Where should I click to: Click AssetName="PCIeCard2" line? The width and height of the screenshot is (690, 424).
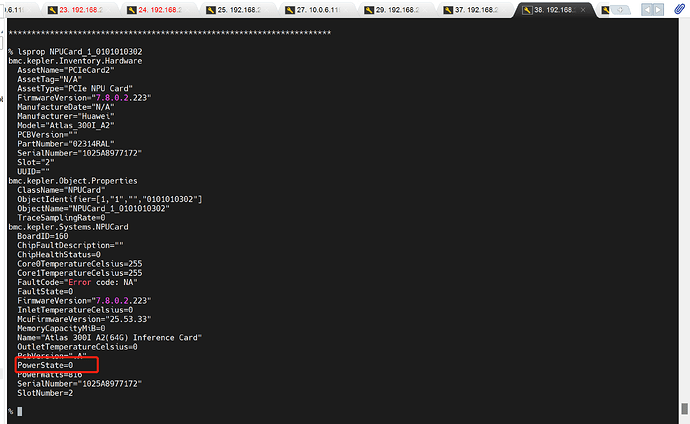click(66, 70)
